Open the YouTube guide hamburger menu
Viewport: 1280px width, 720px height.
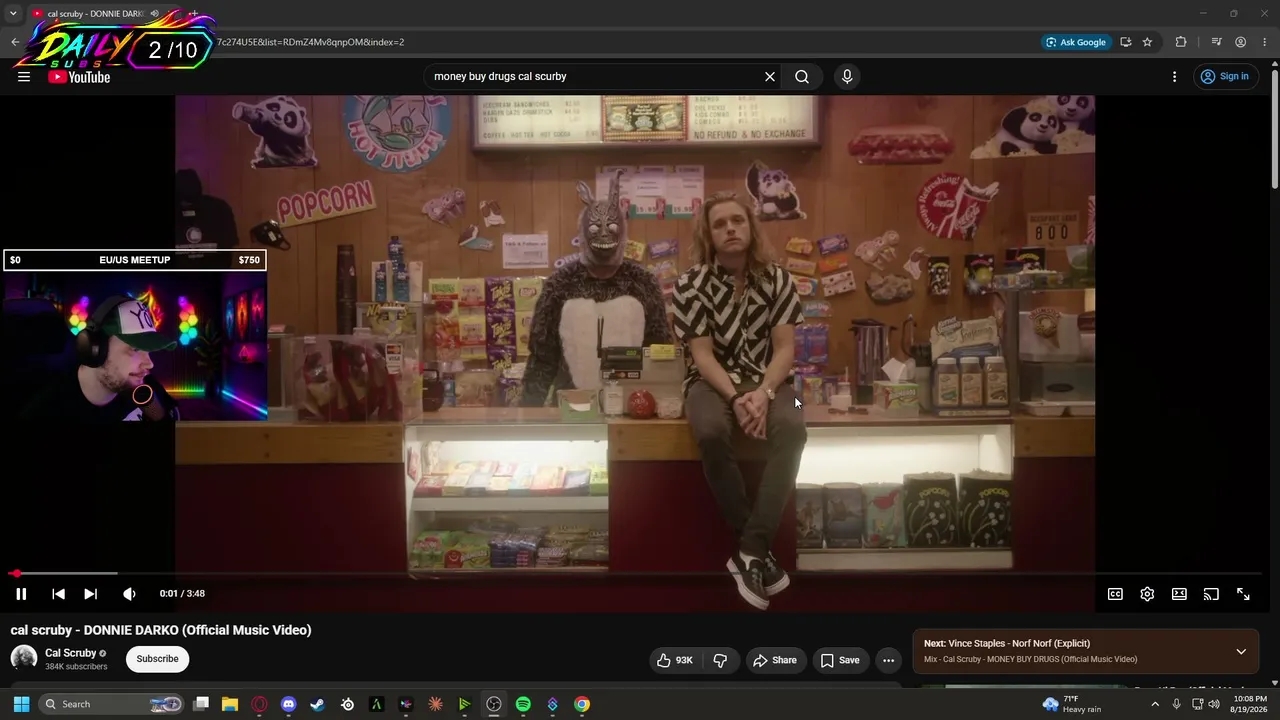24,77
